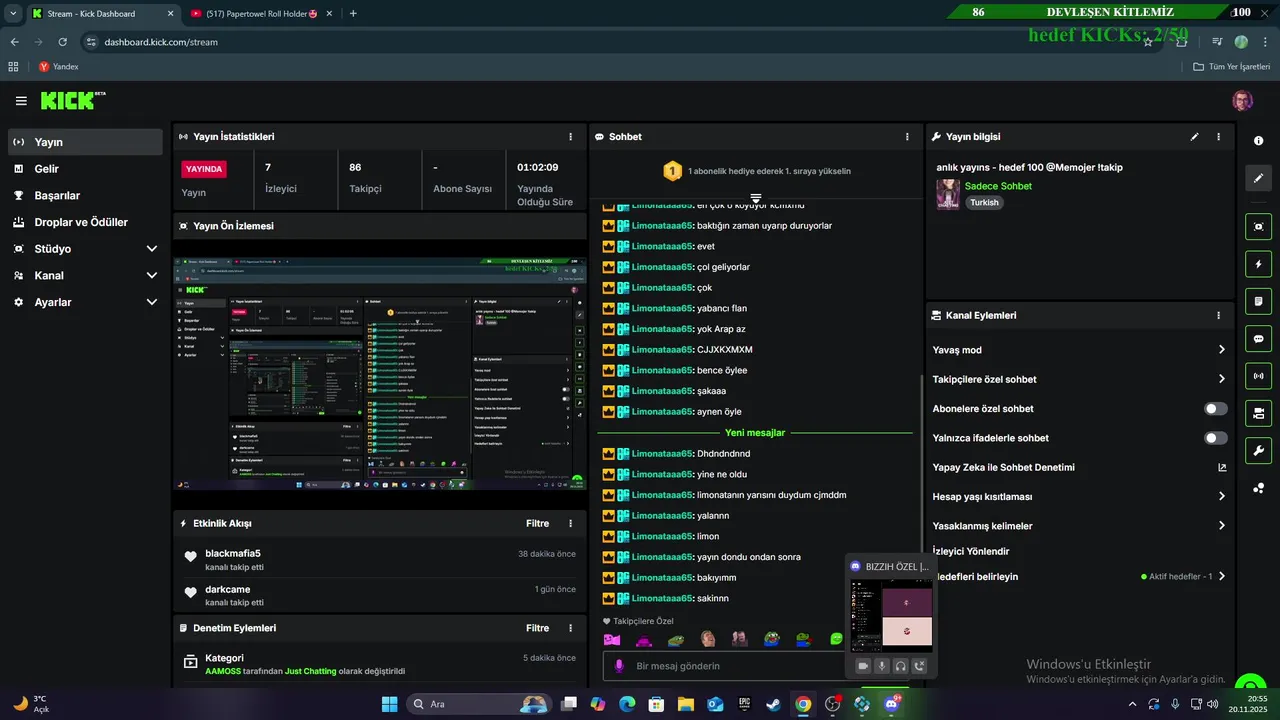Open the info icon in right sidebar
The width and height of the screenshot is (1280, 720).
1258,141
